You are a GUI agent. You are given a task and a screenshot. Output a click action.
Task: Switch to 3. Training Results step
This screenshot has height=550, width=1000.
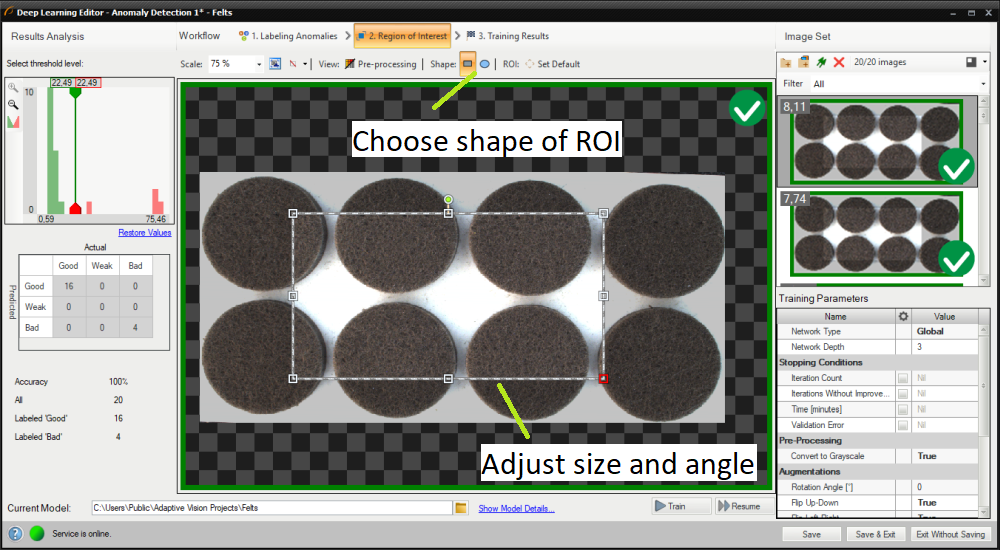pos(507,36)
